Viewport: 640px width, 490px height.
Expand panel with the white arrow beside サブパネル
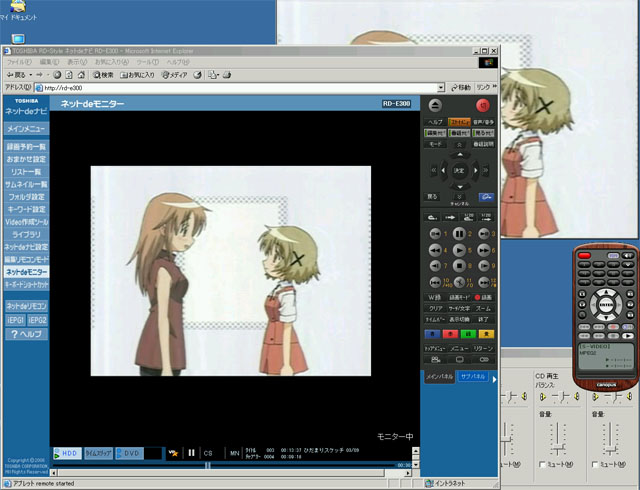pyautogui.click(x=494, y=379)
